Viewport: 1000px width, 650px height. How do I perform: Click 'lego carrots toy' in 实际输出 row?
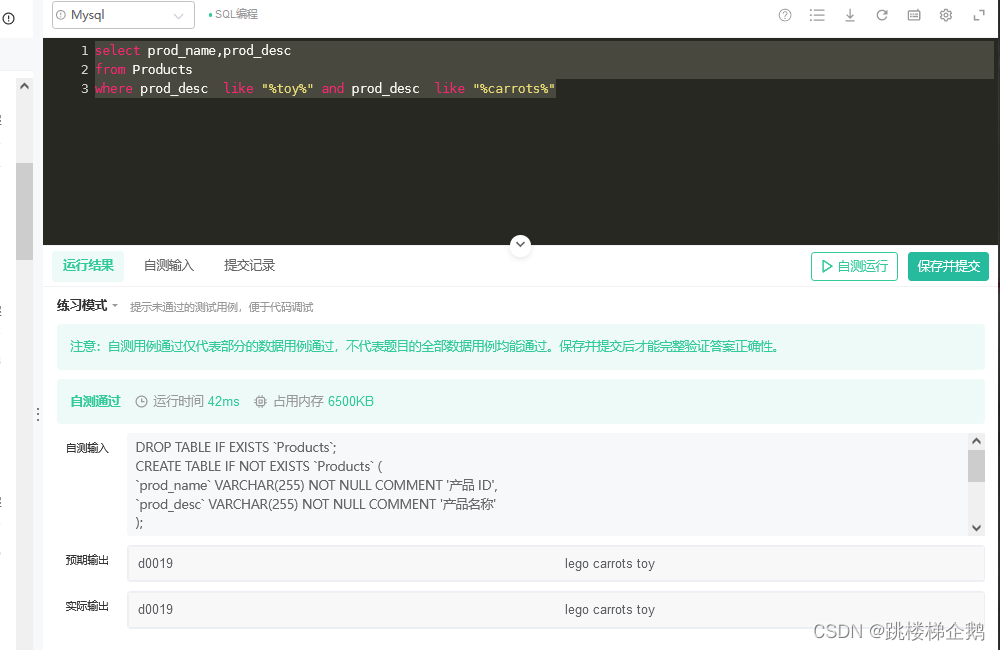point(610,609)
